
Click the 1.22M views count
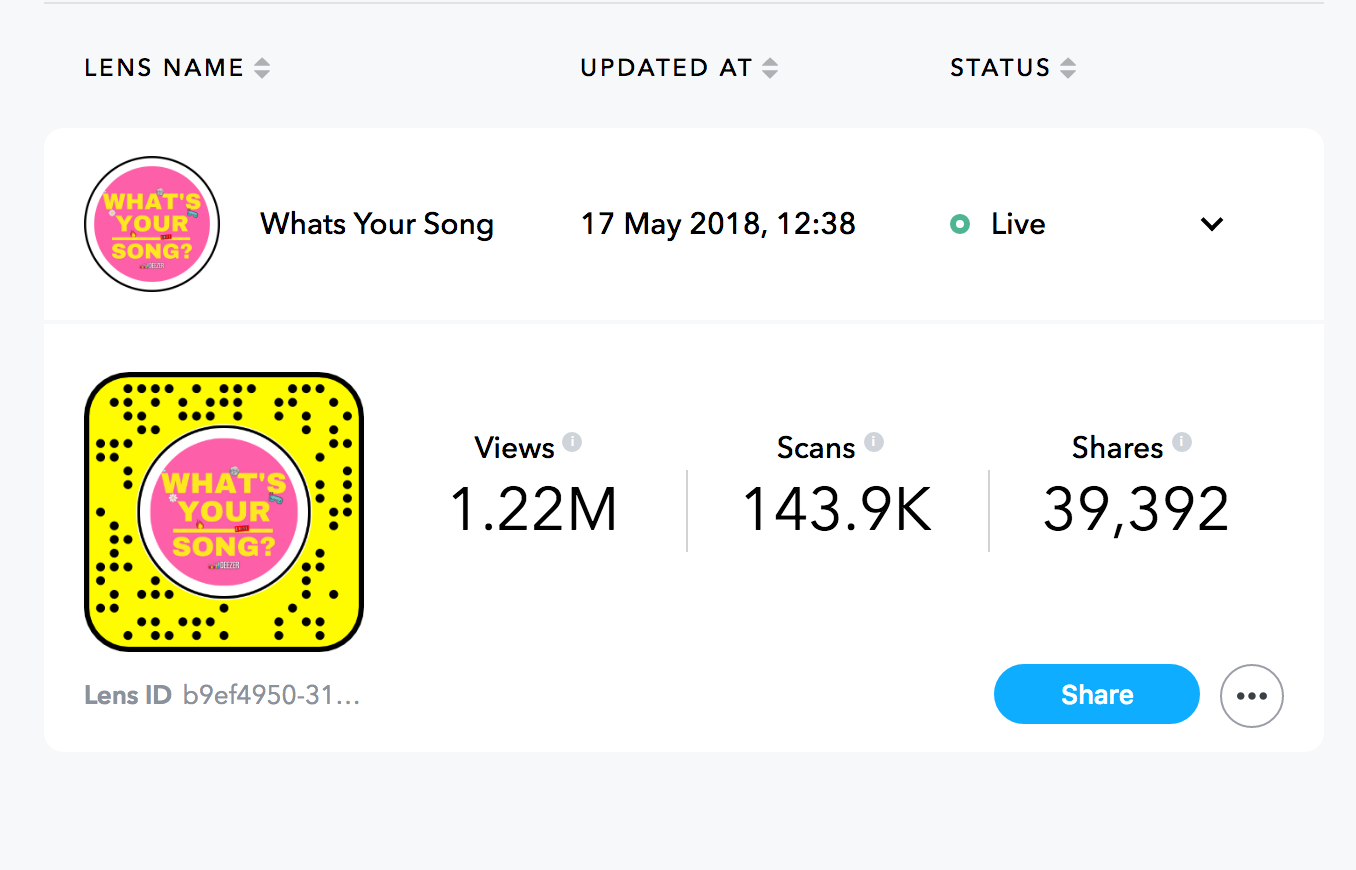pyautogui.click(x=533, y=509)
